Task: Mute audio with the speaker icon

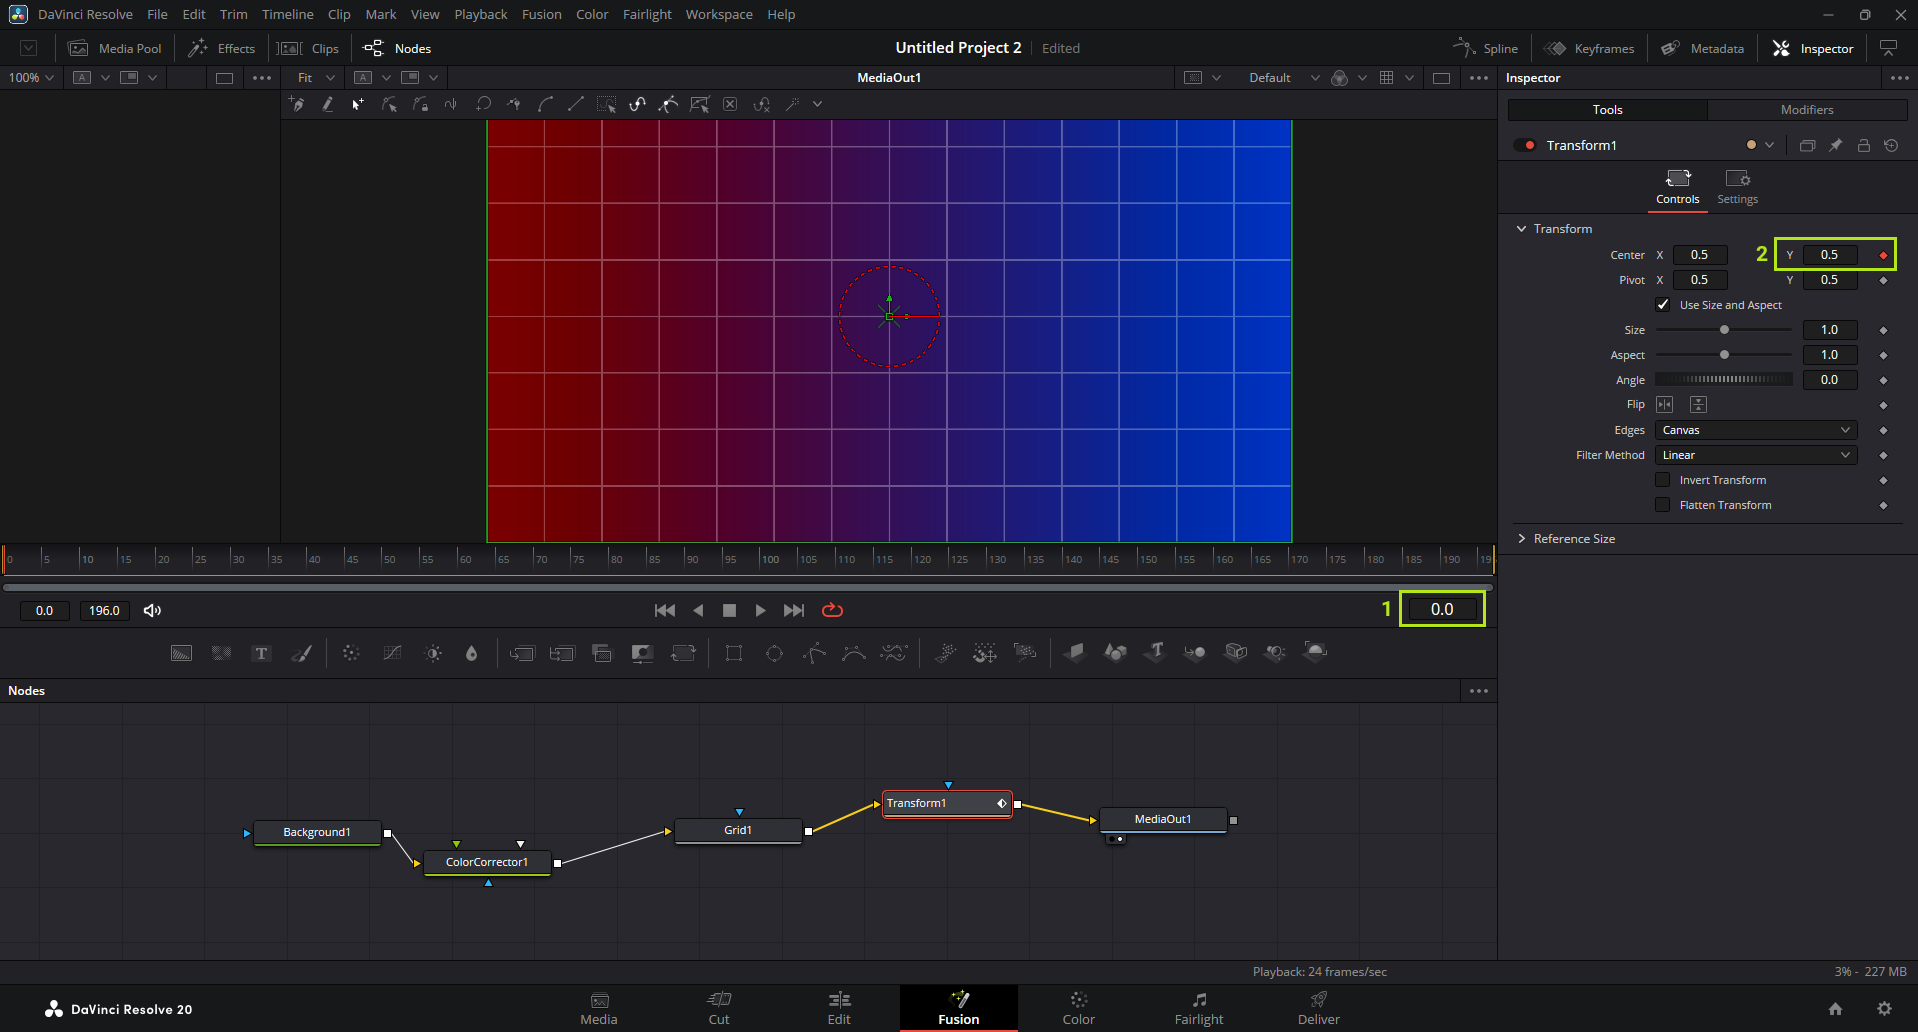Action: (x=152, y=610)
